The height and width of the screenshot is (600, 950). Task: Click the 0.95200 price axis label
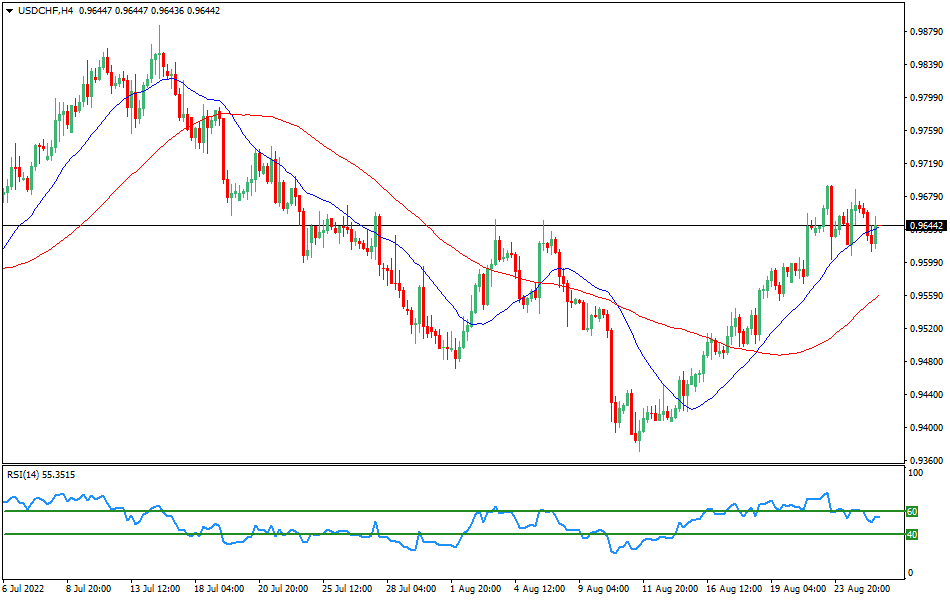[x=924, y=329]
